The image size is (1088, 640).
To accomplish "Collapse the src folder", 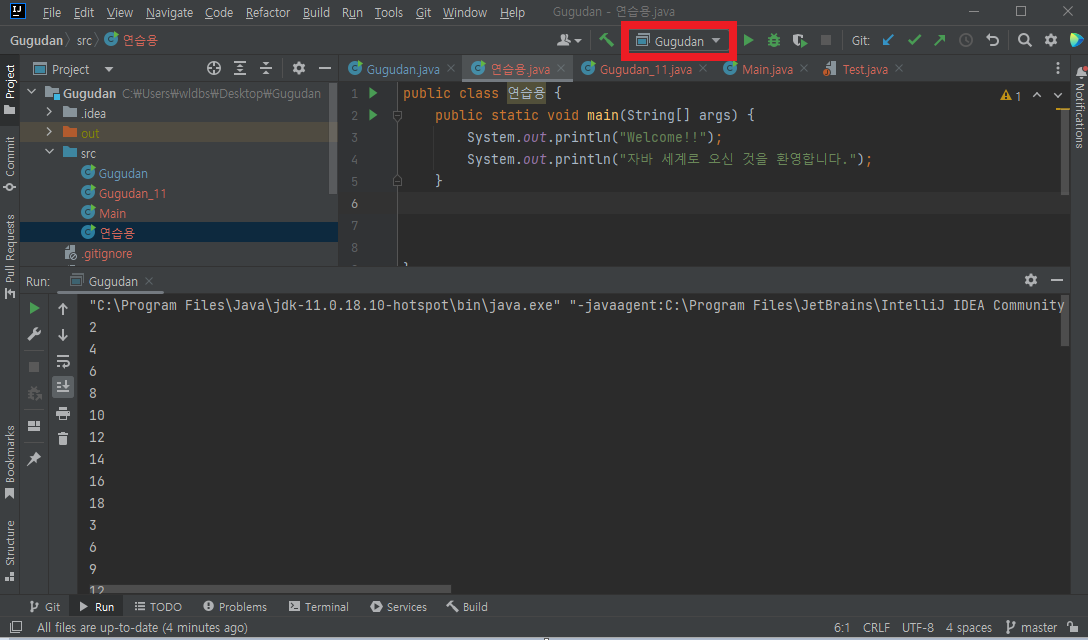I will click(x=49, y=152).
